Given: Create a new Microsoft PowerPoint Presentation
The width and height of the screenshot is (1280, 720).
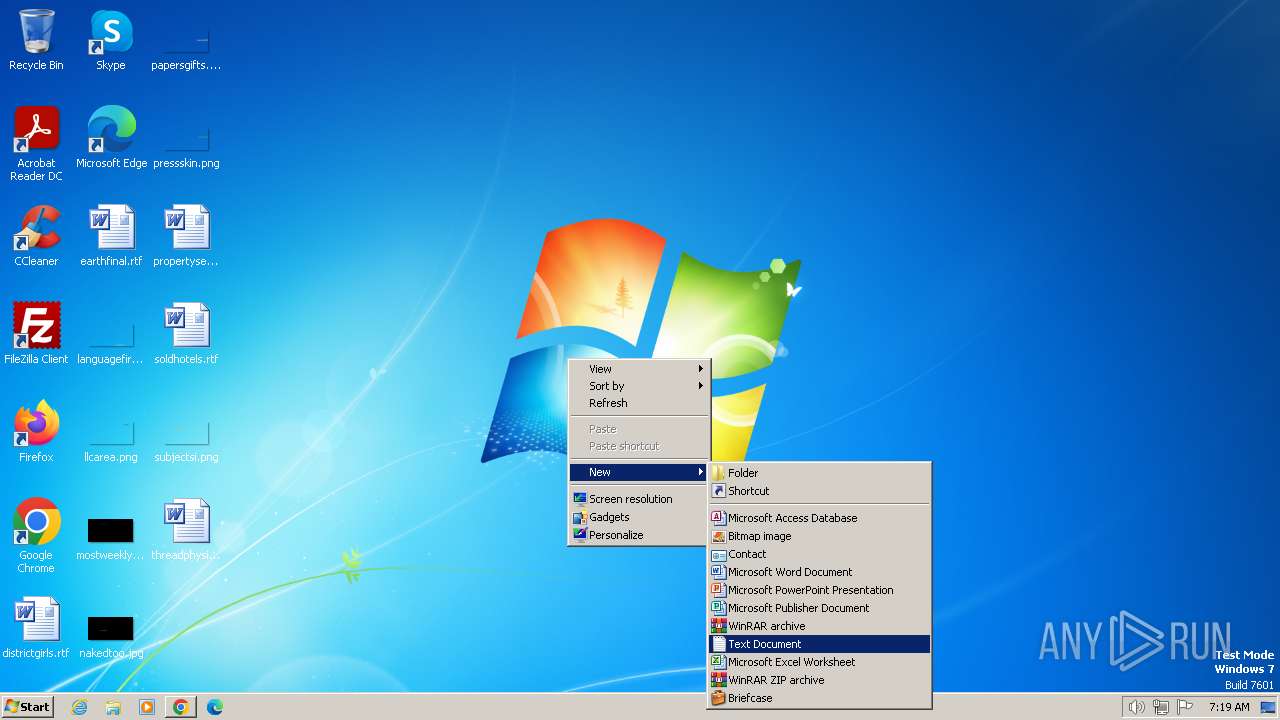Looking at the screenshot, I should point(819,590).
